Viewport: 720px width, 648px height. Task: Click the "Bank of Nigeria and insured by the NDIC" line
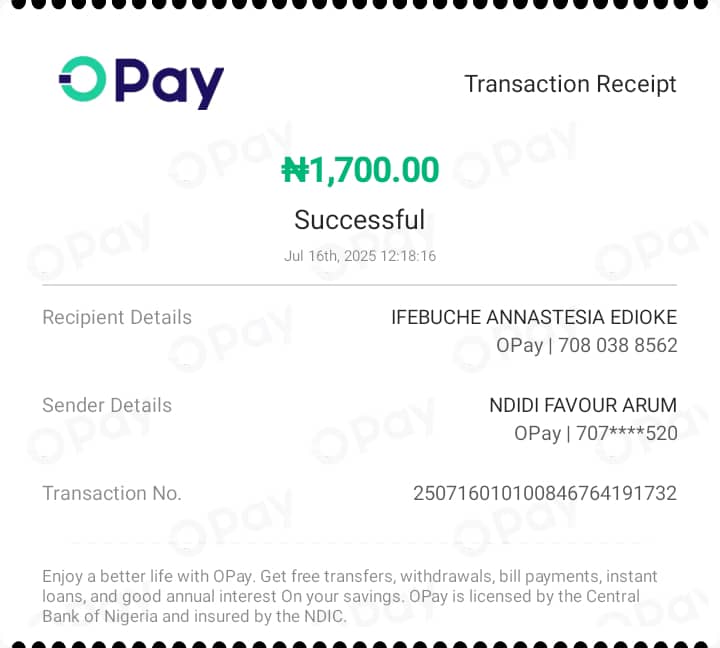(194, 616)
